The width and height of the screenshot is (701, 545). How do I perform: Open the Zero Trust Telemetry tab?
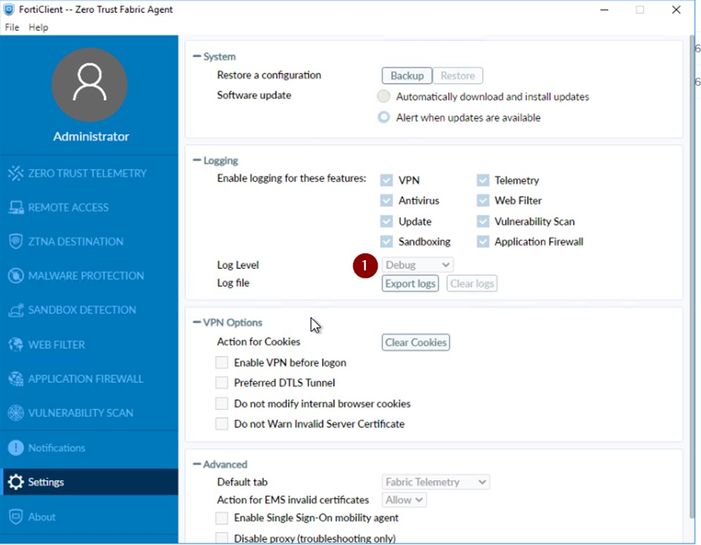89,173
